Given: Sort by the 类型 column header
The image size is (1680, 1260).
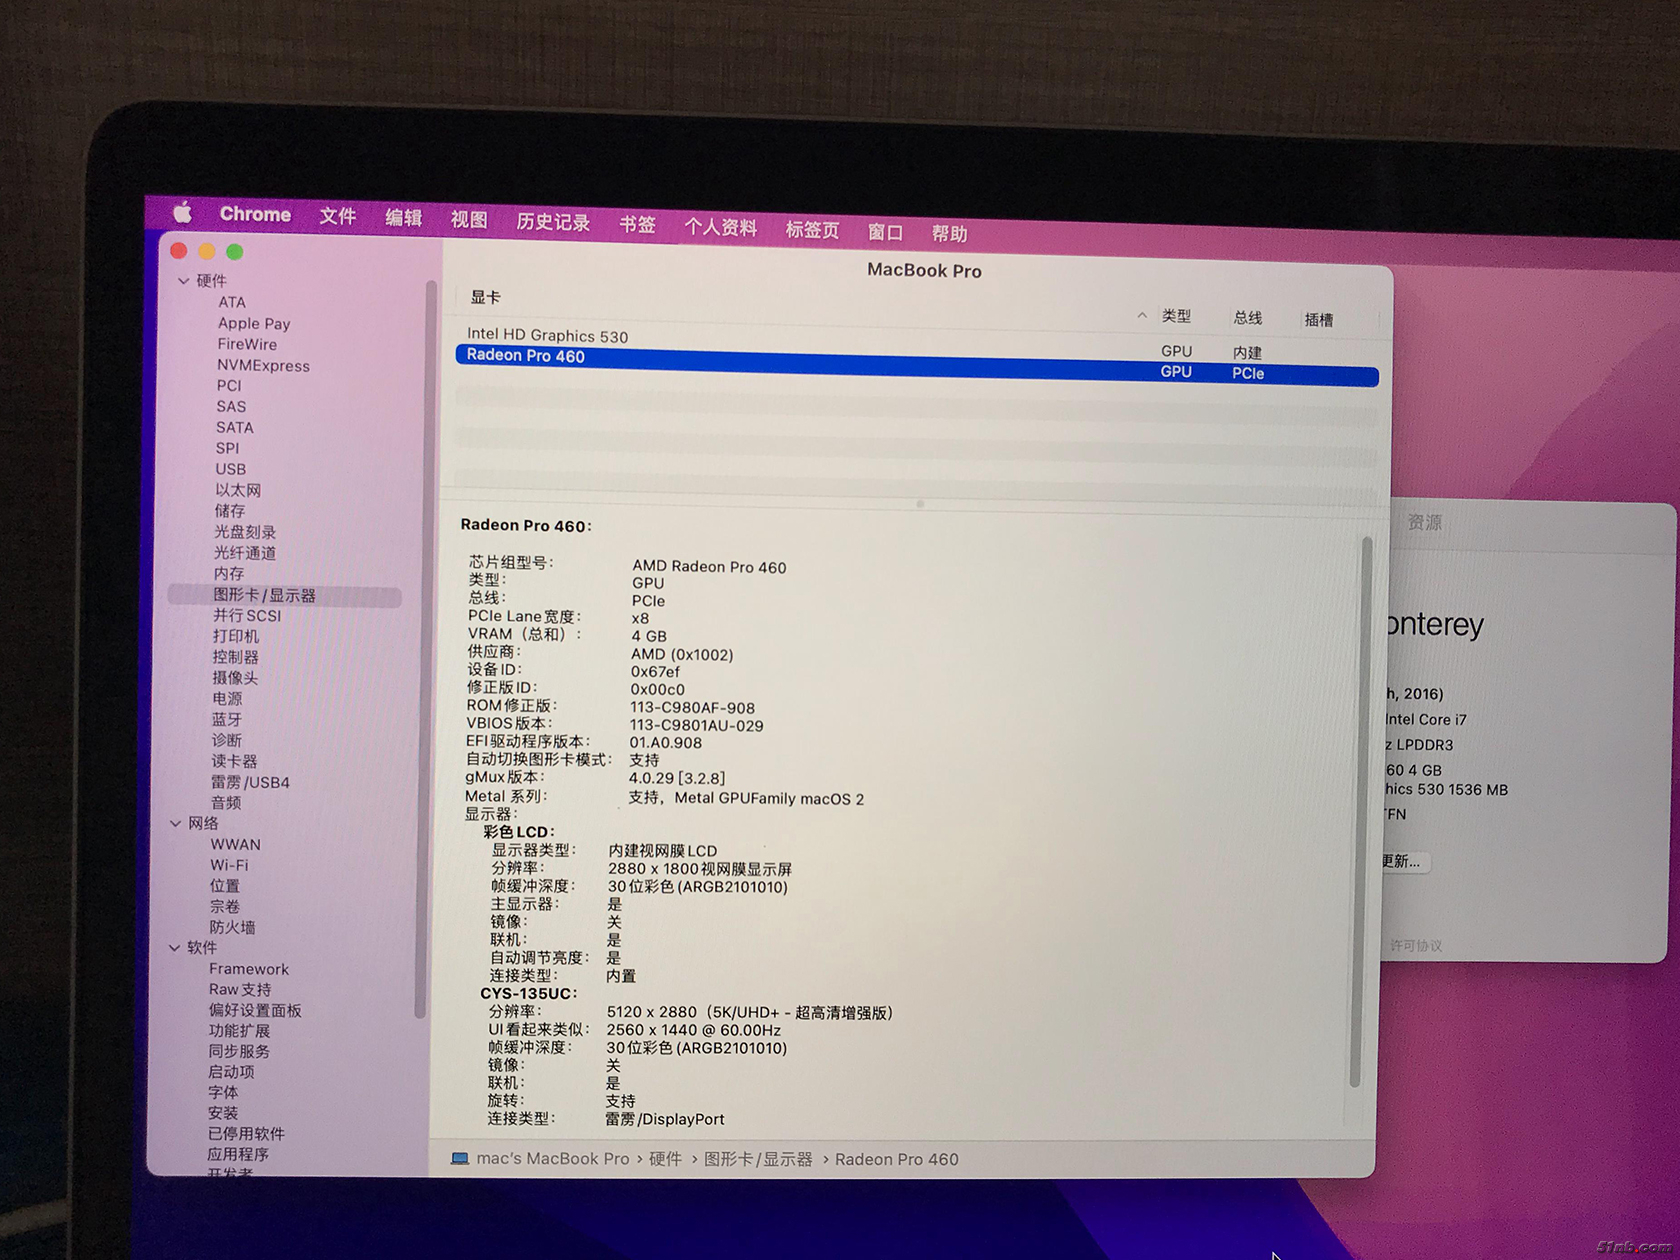Looking at the screenshot, I should (x=1176, y=316).
